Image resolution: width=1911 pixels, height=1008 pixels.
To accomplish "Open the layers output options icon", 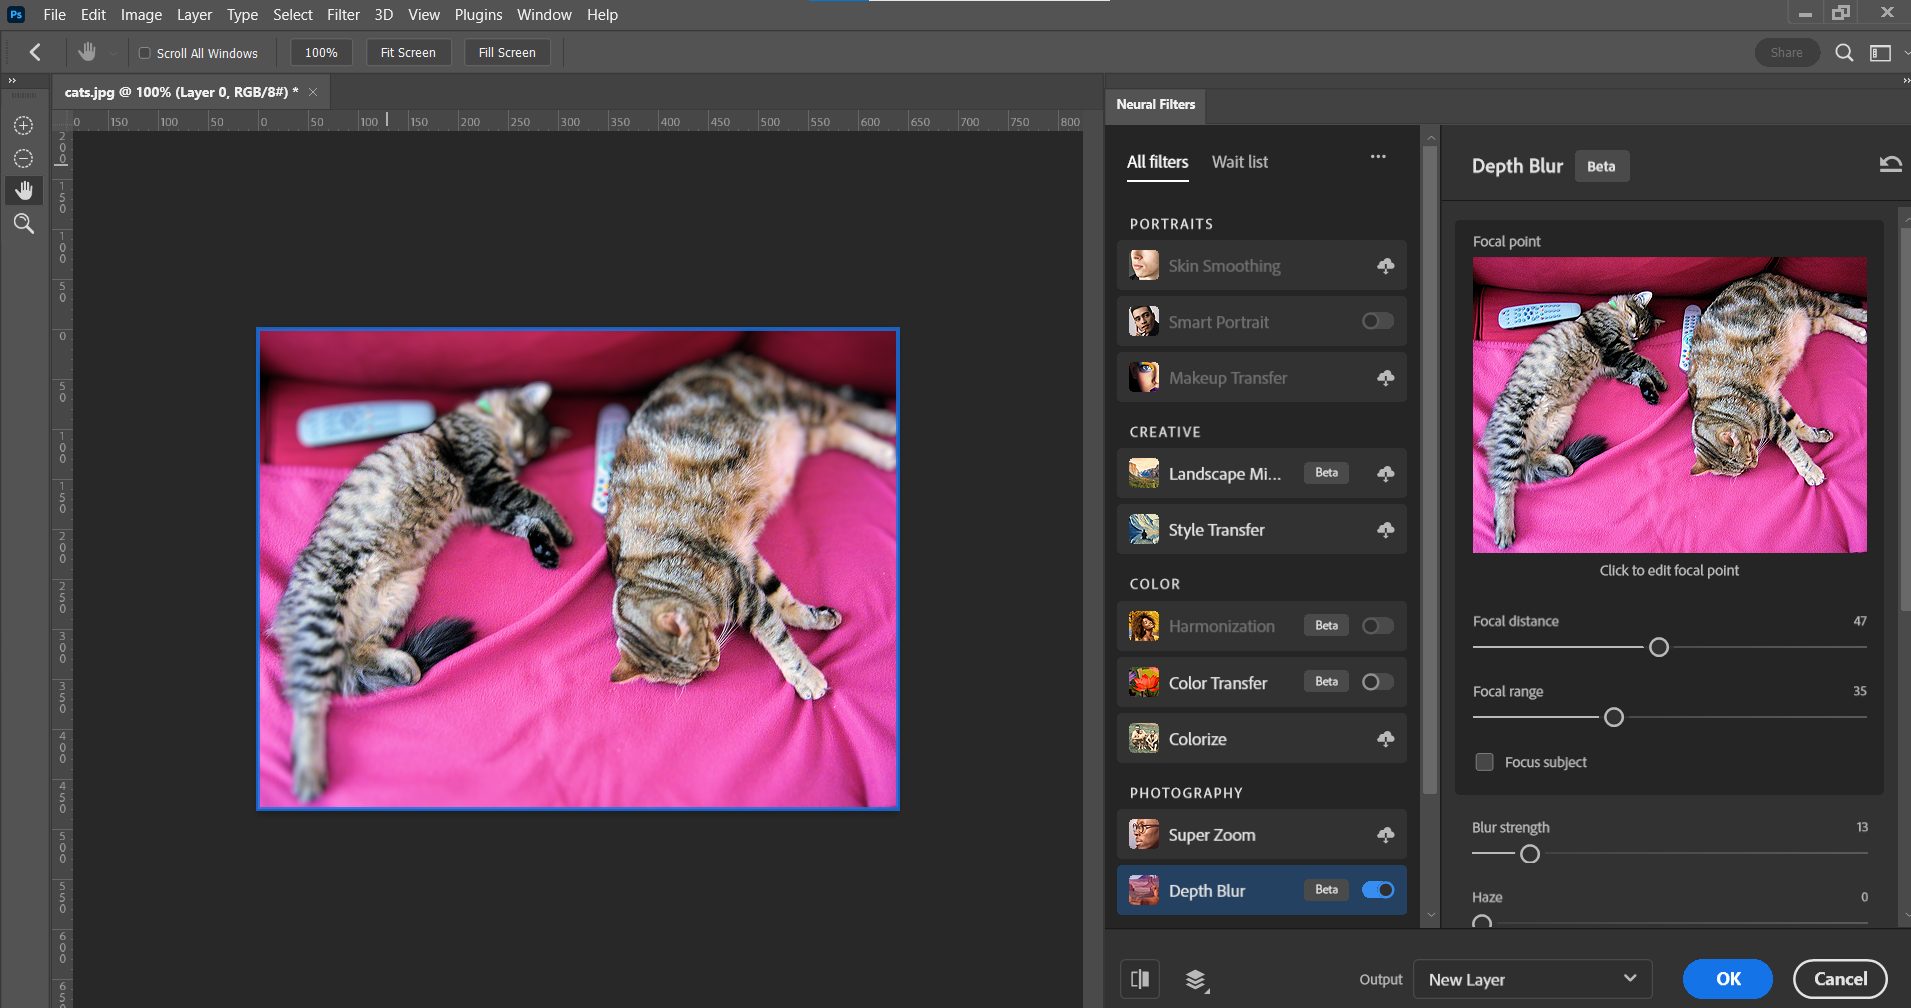I will point(1196,979).
